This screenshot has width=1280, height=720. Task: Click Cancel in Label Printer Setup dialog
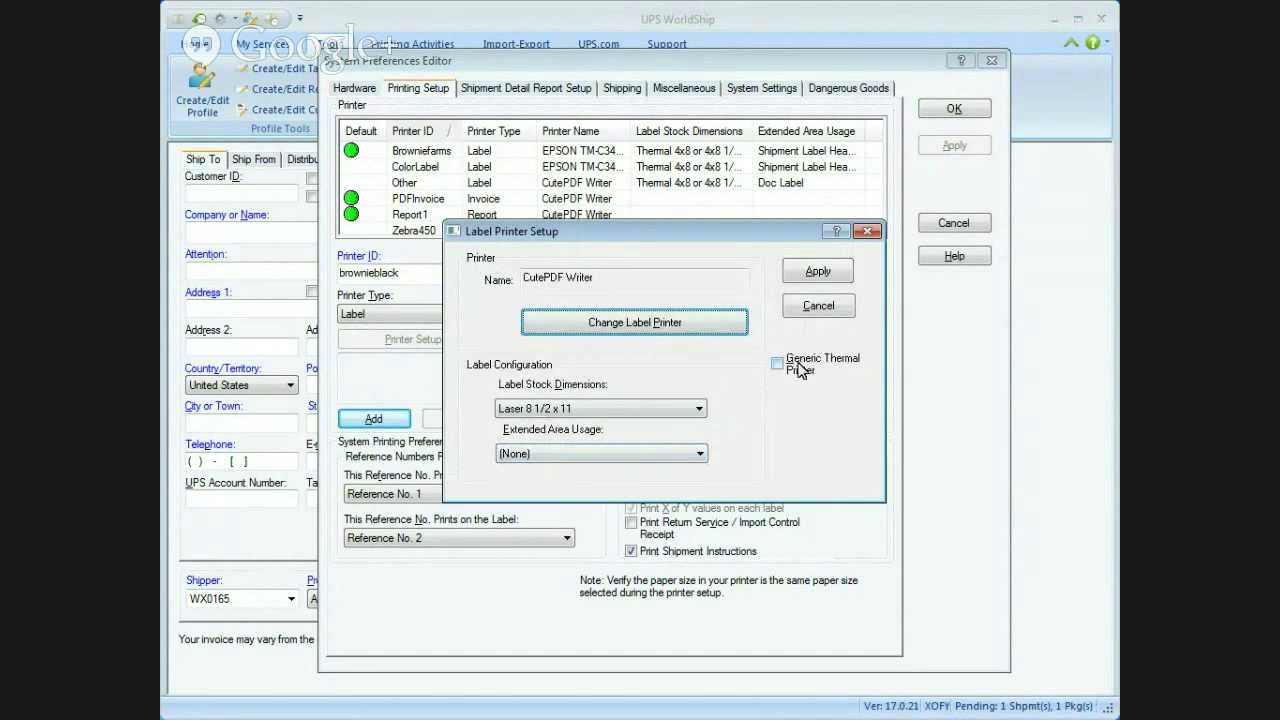pos(818,306)
